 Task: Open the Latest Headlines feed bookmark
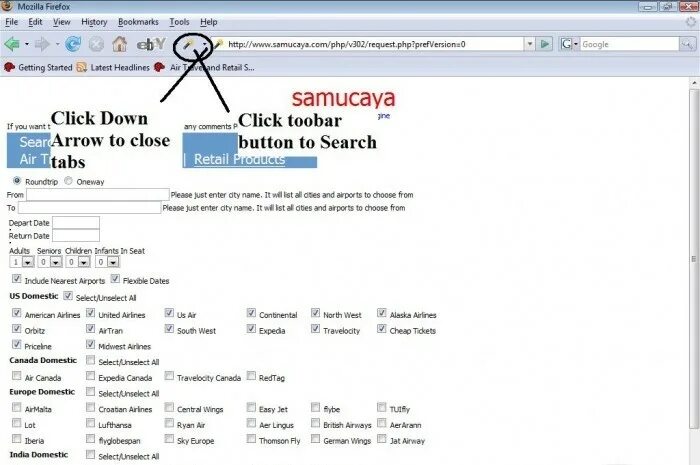coord(113,67)
